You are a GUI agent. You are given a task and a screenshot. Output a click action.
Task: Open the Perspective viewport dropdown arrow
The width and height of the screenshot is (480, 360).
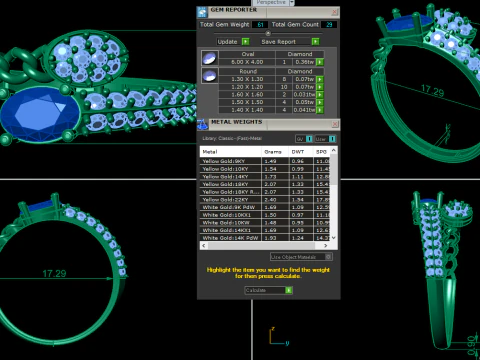click(x=292, y=3)
